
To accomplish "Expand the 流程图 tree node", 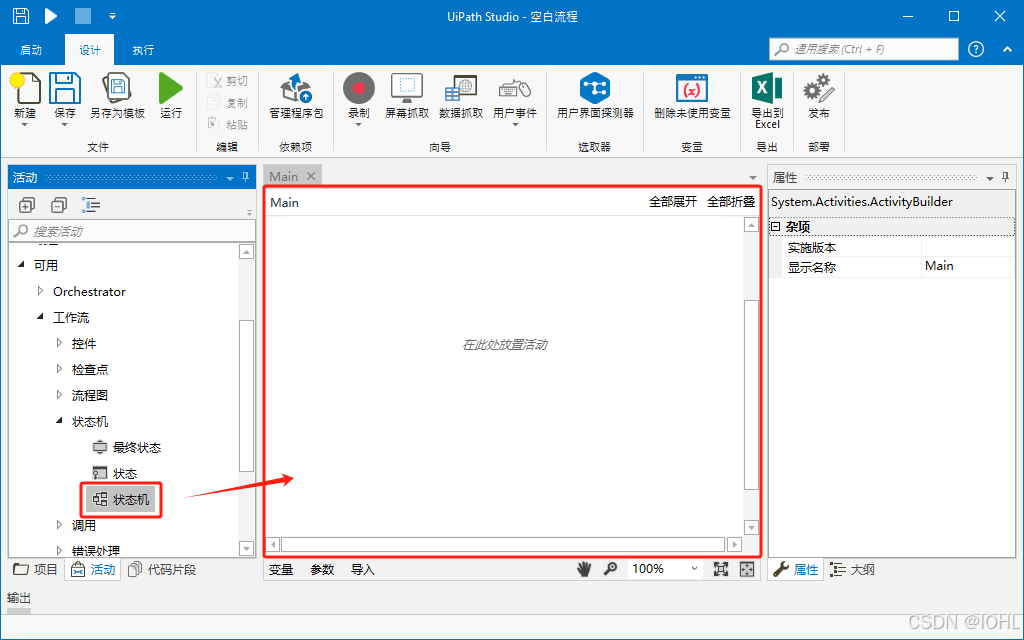I will click(59, 395).
